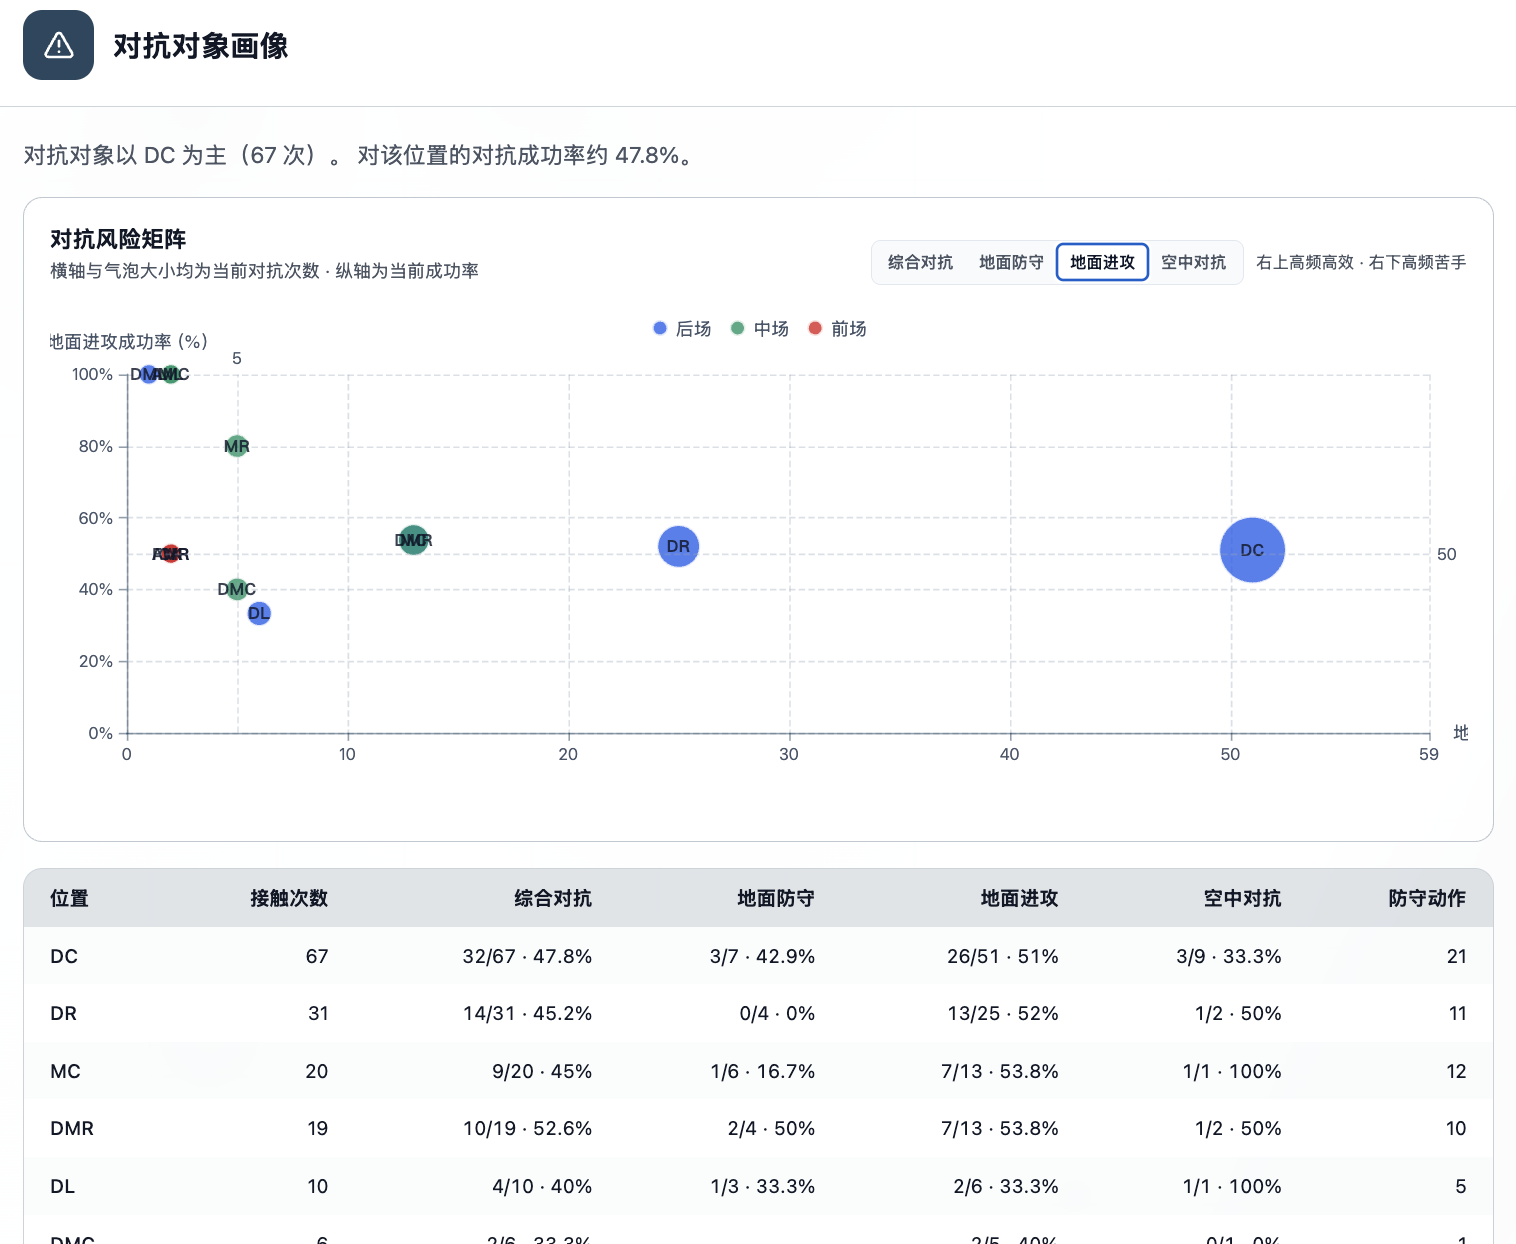Click the 位置 column header
Viewport: 1516px width, 1244px height.
69,898
